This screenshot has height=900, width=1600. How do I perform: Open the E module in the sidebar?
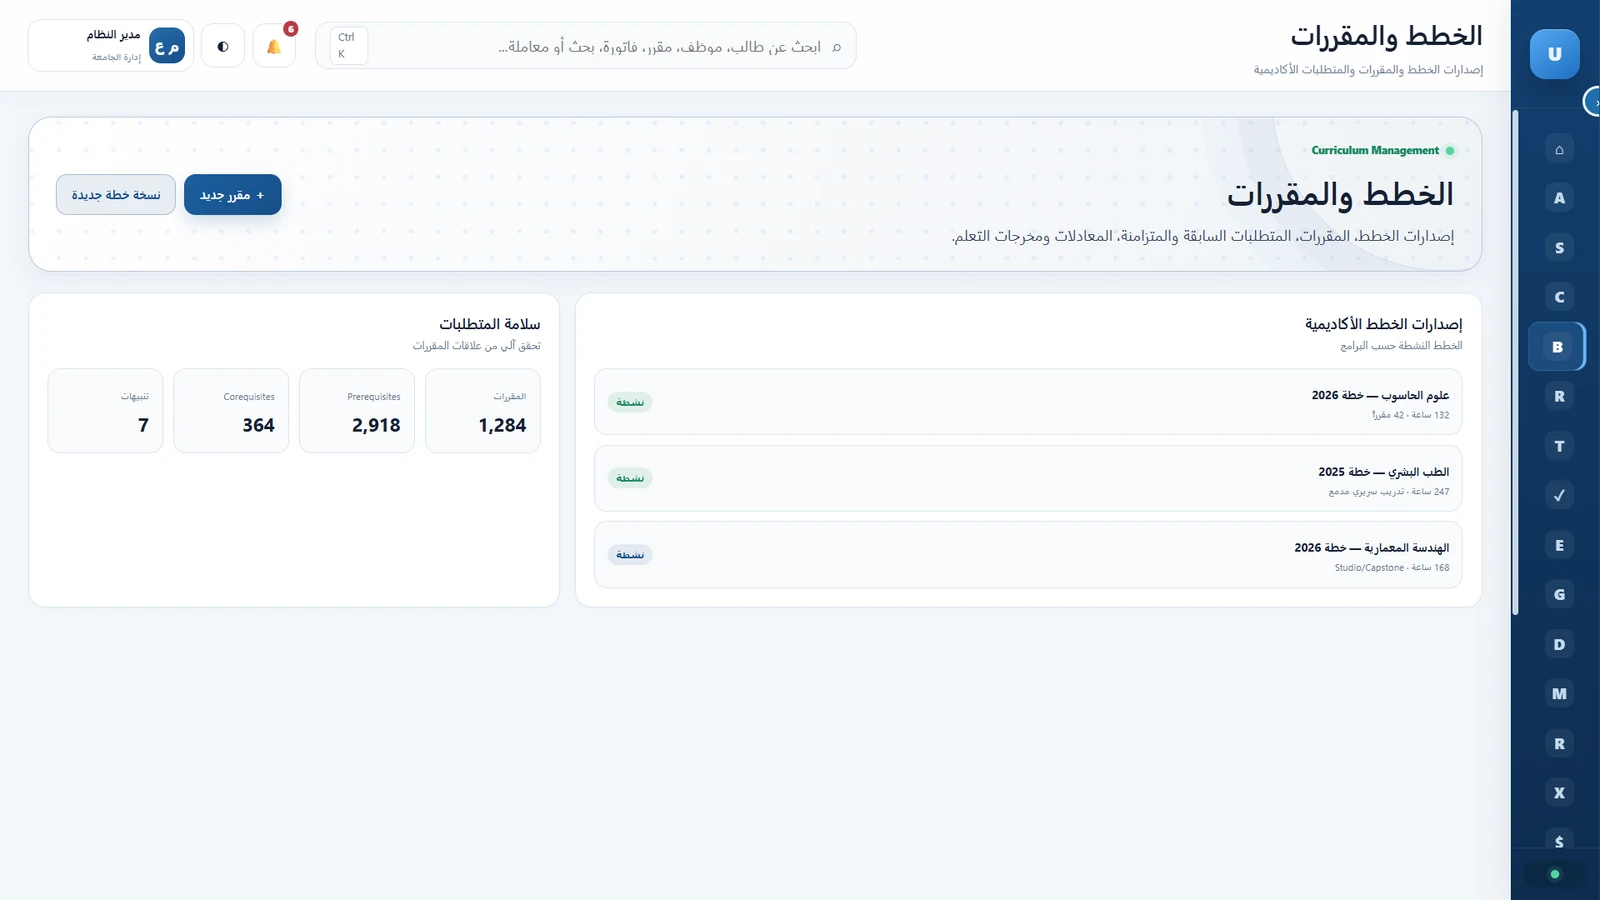click(1559, 545)
